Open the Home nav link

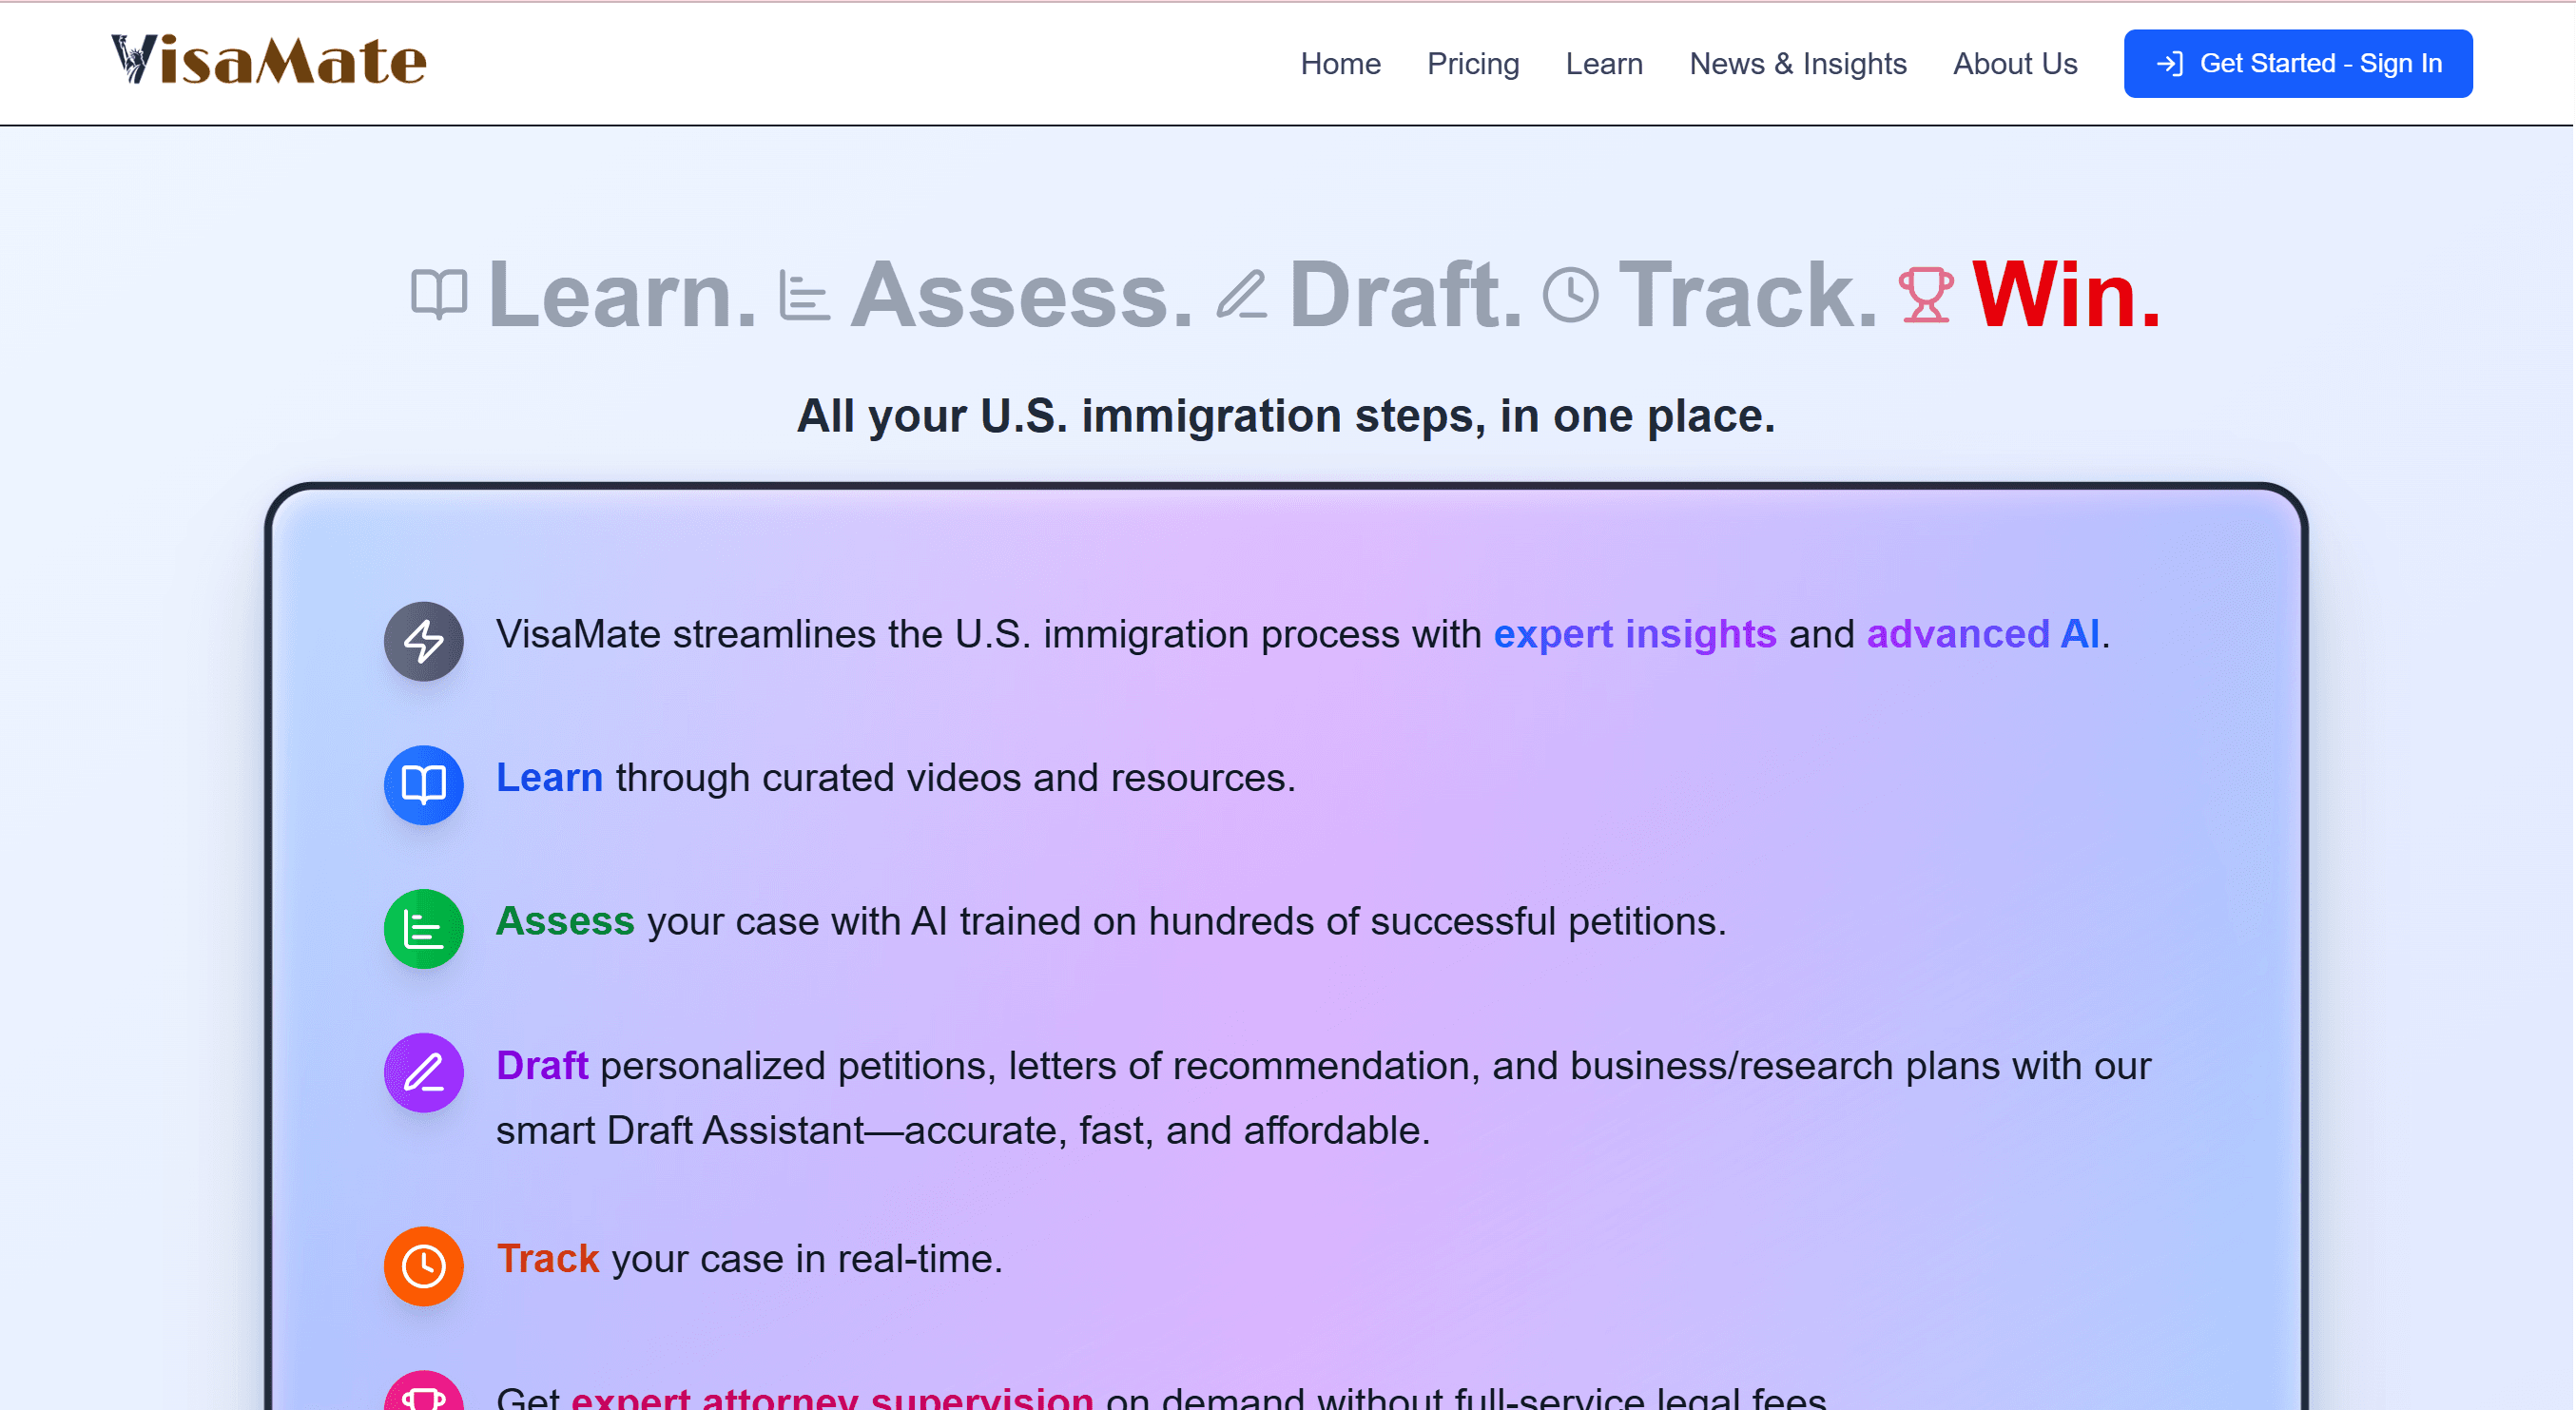(x=1340, y=63)
